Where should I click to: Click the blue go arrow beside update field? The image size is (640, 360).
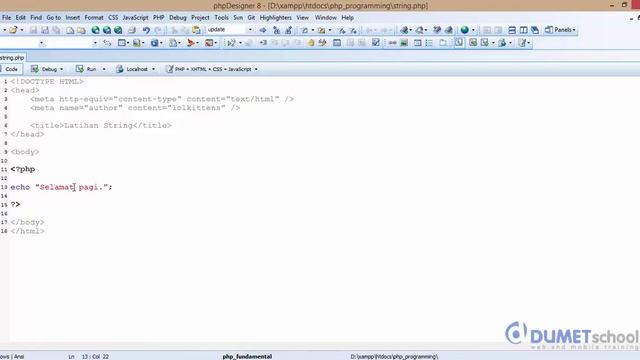click(x=262, y=30)
